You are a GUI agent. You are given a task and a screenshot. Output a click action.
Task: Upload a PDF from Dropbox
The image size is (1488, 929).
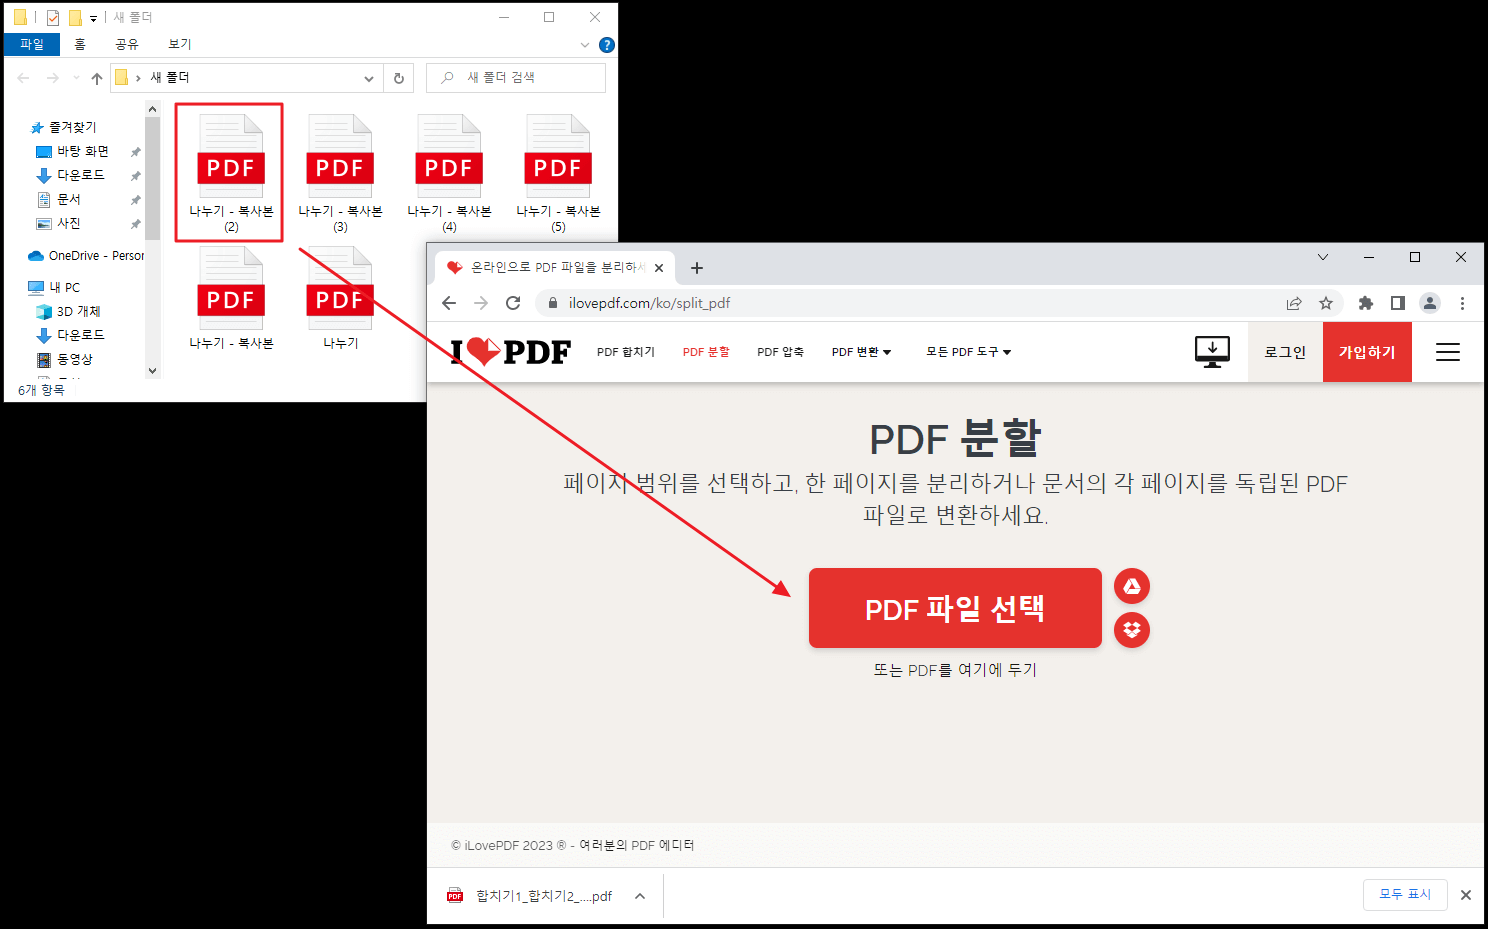point(1131,630)
